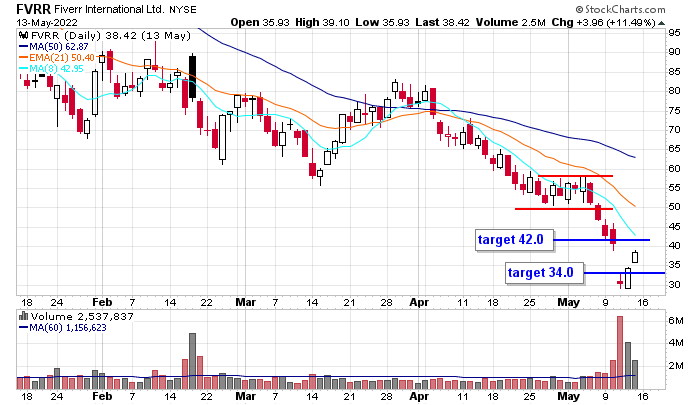Click the 95 price axis label
The height and width of the screenshot is (405, 700).
[674, 33]
